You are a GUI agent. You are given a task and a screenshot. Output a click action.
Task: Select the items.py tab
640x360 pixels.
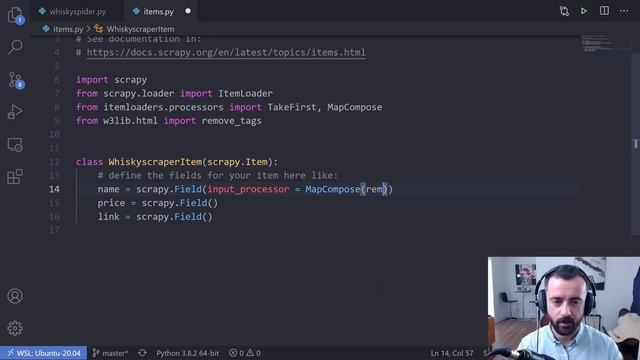pos(158,11)
